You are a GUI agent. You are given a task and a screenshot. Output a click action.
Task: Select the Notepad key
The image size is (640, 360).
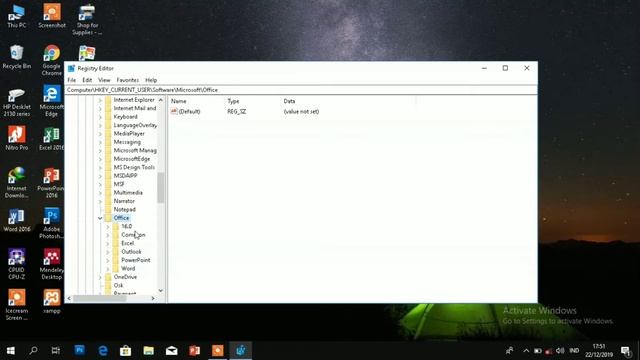pos(124,209)
